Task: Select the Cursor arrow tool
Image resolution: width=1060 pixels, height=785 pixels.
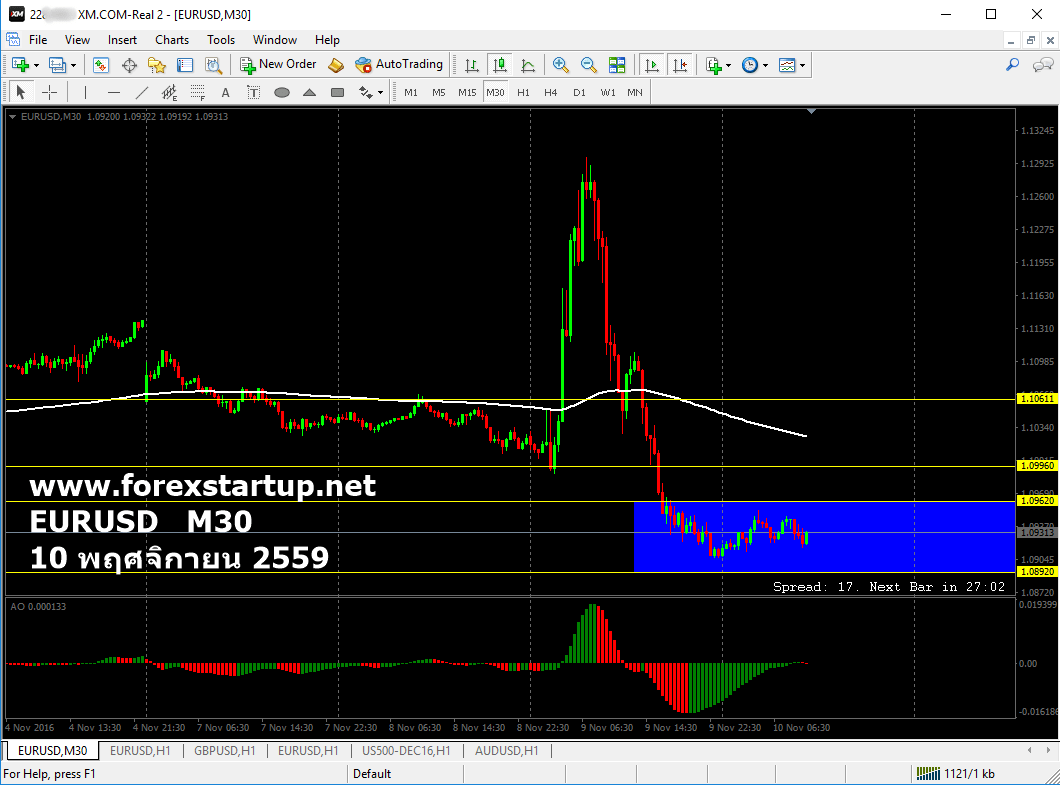Action: click(x=20, y=92)
